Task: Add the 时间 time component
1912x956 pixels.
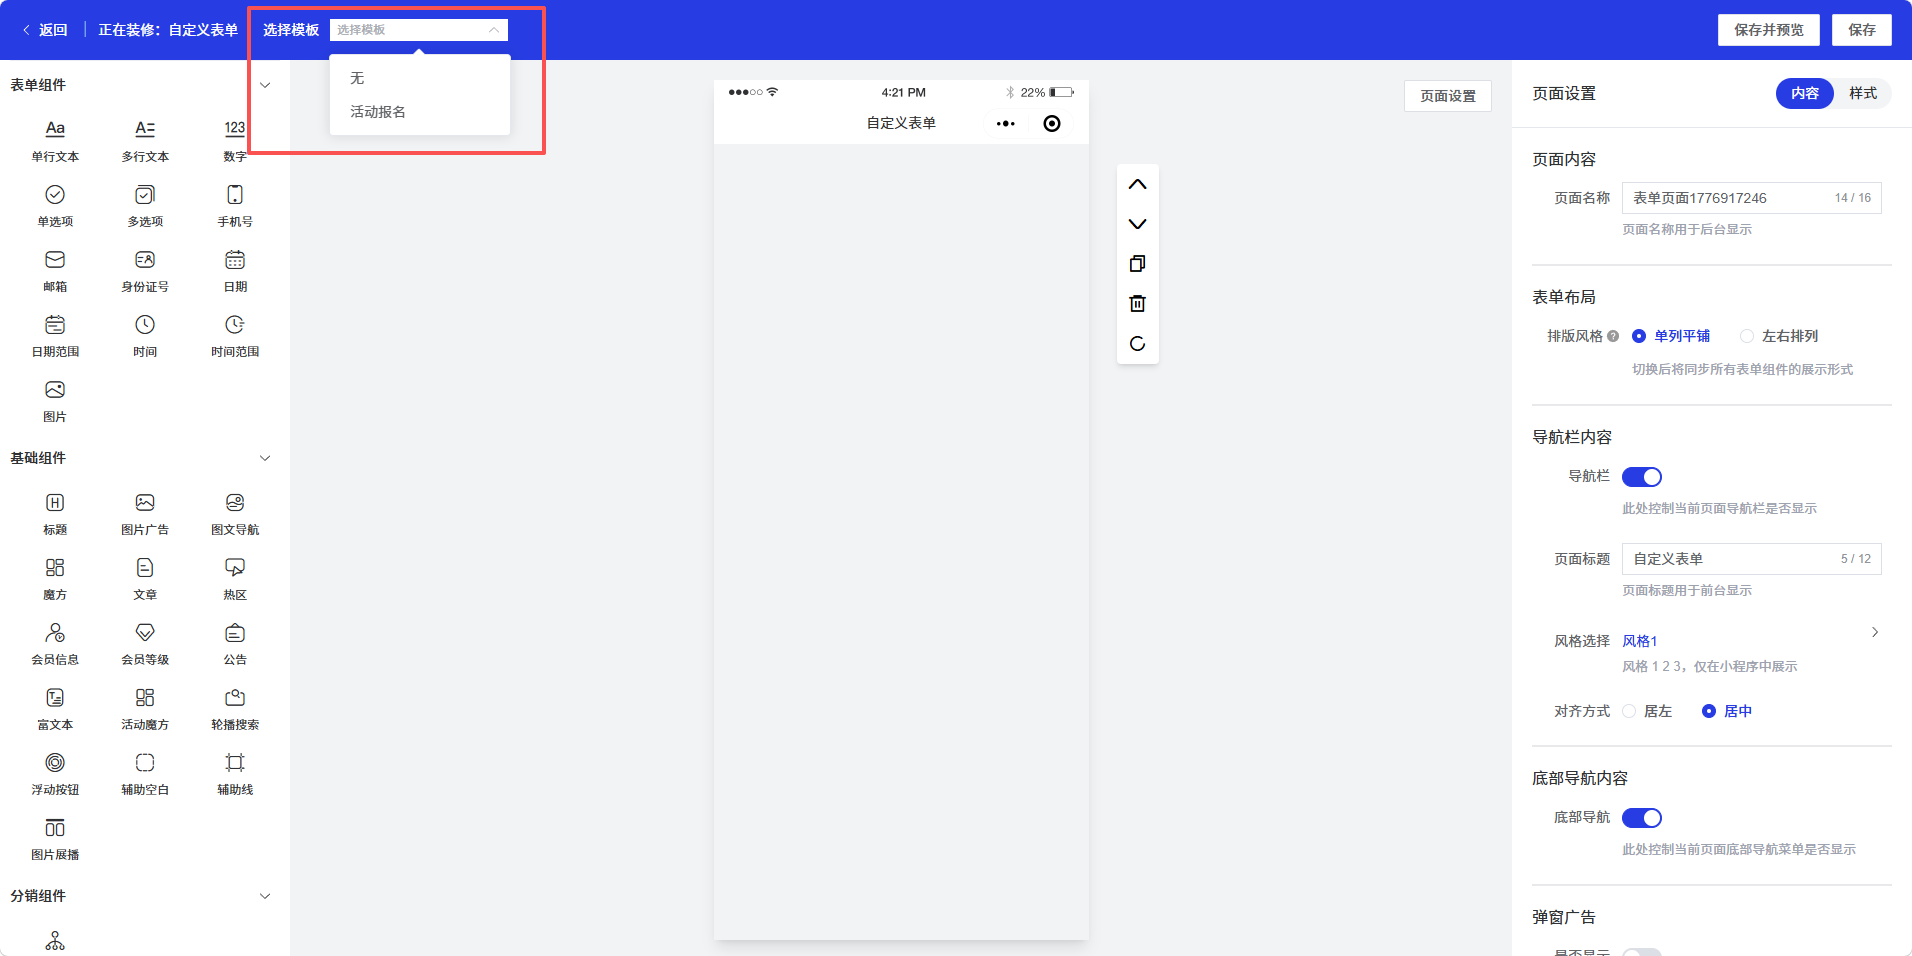Action: coord(145,336)
